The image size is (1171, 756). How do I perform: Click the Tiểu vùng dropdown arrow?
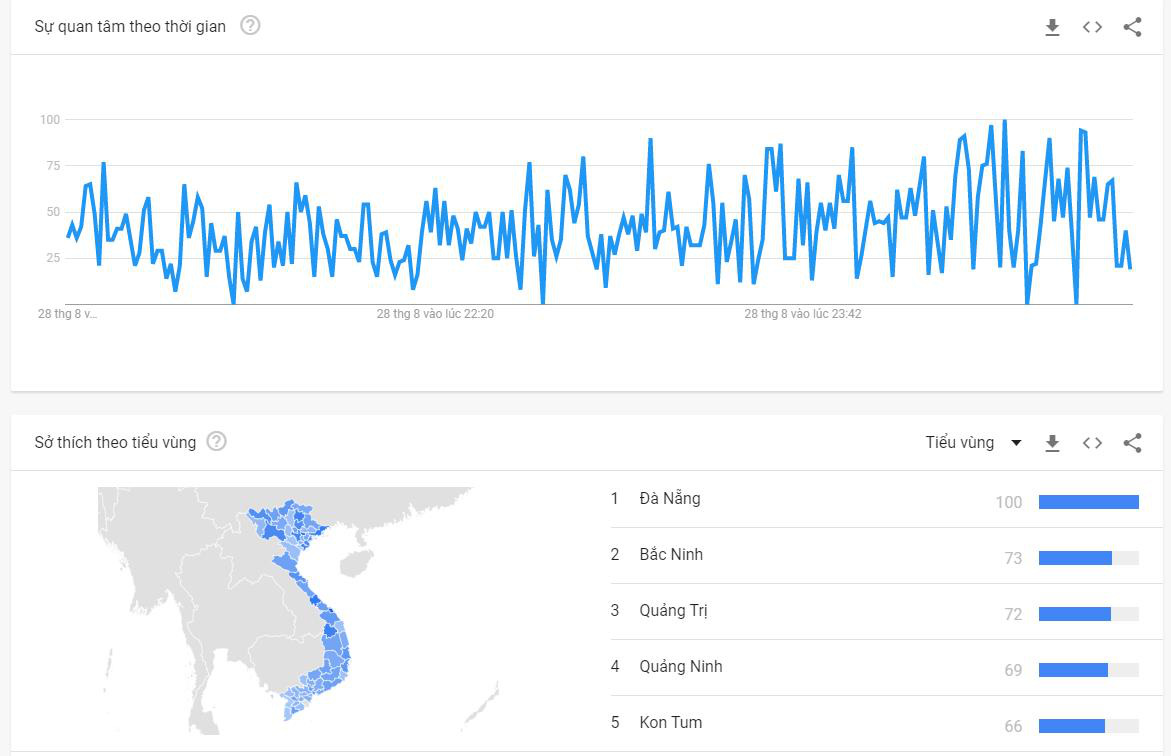tap(1016, 443)
